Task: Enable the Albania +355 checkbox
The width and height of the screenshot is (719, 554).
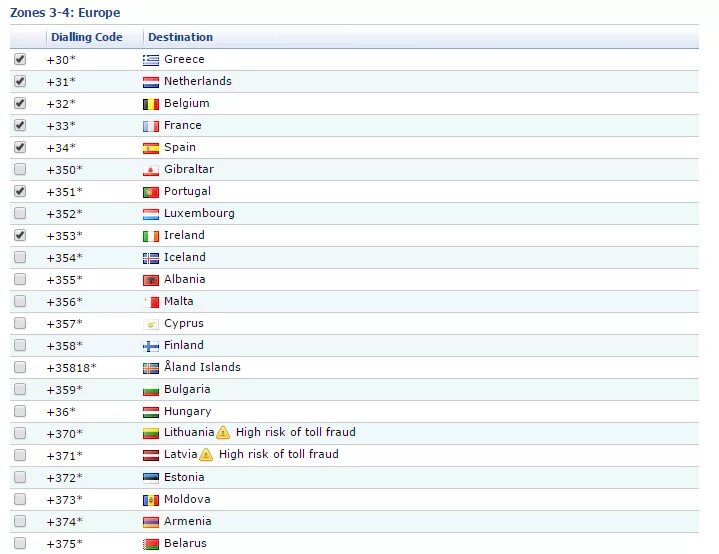Action: (x=20, y=279)
